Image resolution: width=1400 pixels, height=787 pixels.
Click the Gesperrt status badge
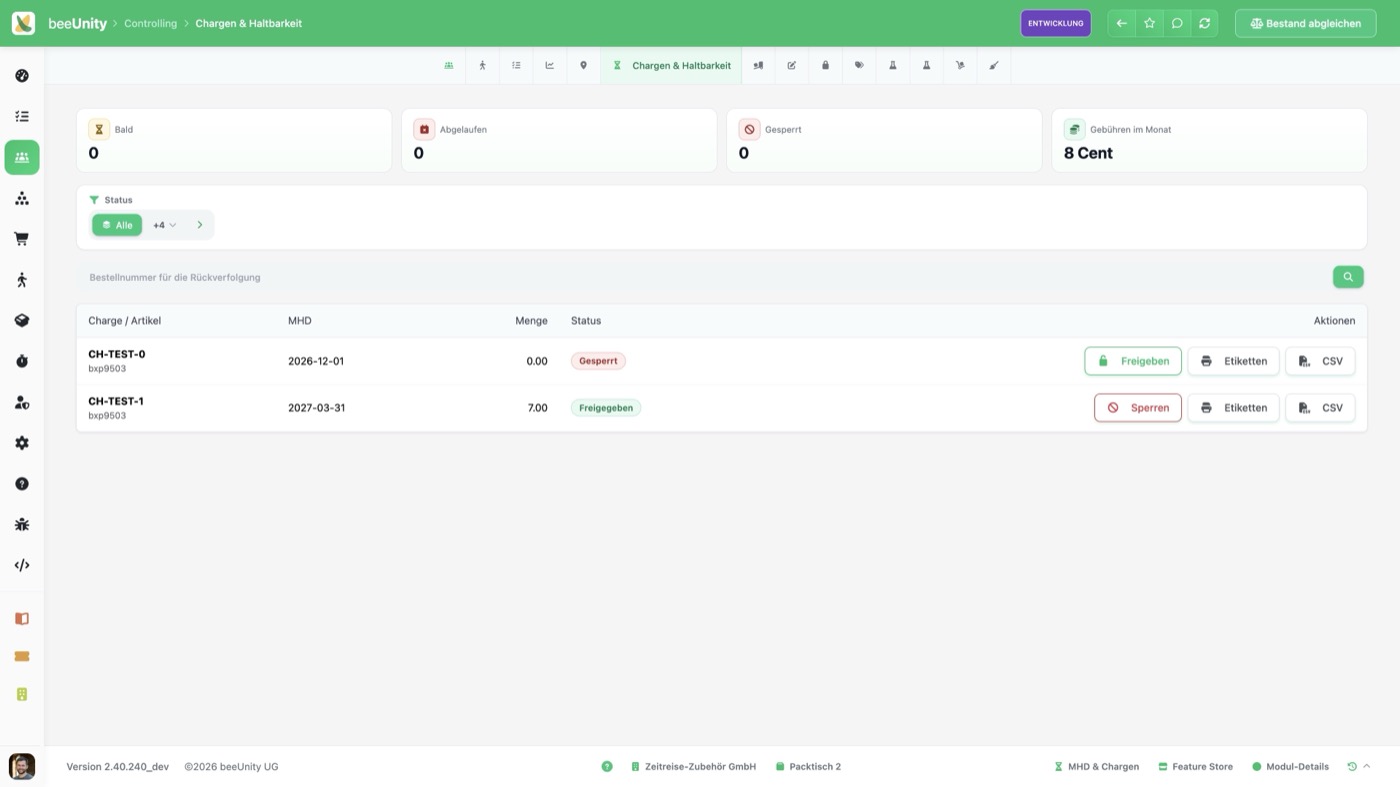coord(598,361)
